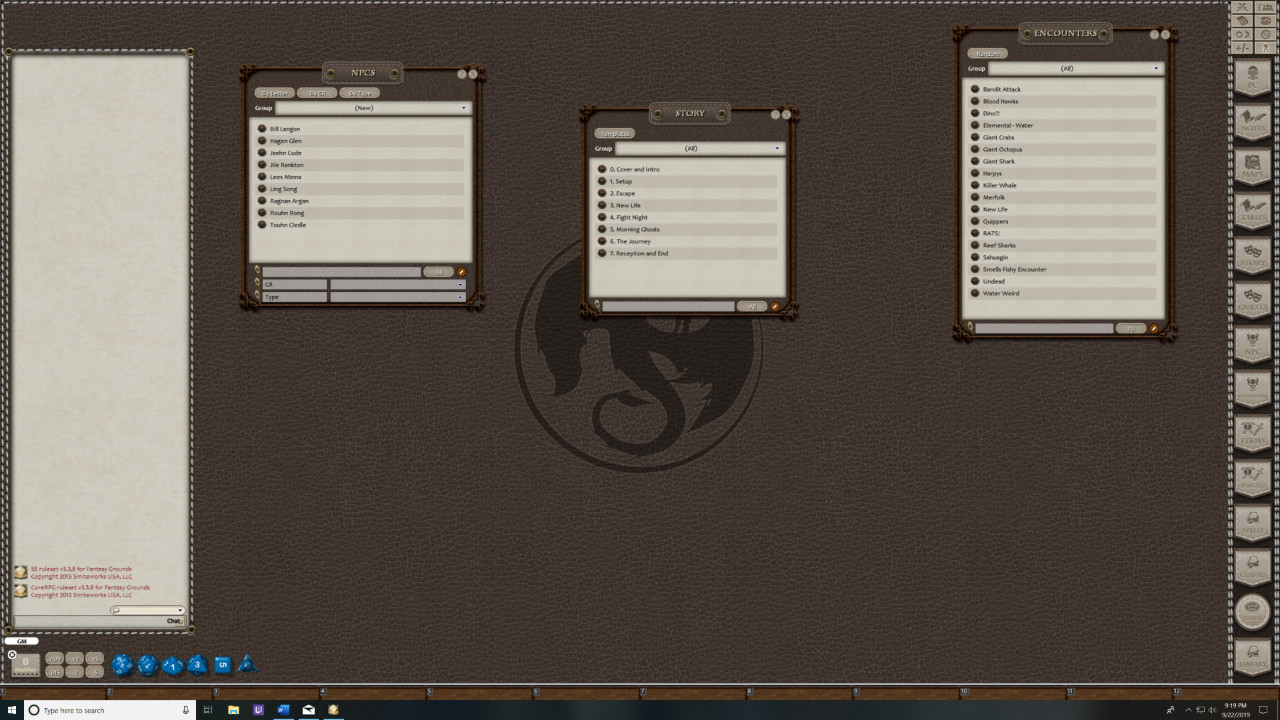The height and width of the screenshot is (720, 1280).
Task: Roll the blue d20 die
Action: pyautogui.click(x=123, y=664)
